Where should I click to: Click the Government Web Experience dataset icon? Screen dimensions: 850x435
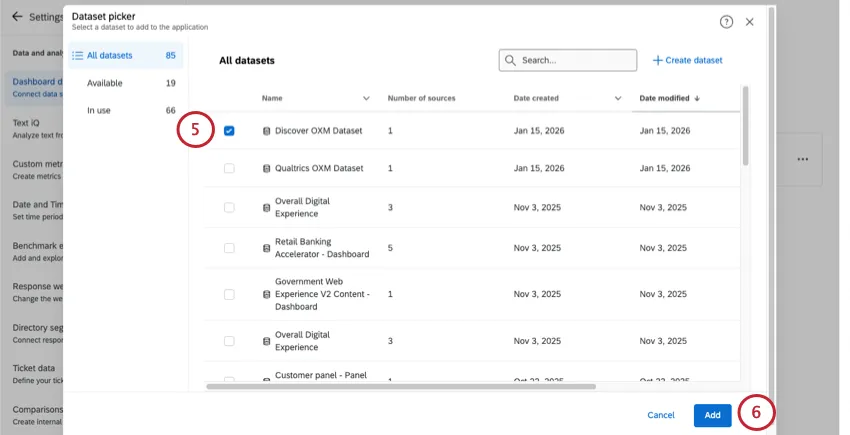coord(267,294)
